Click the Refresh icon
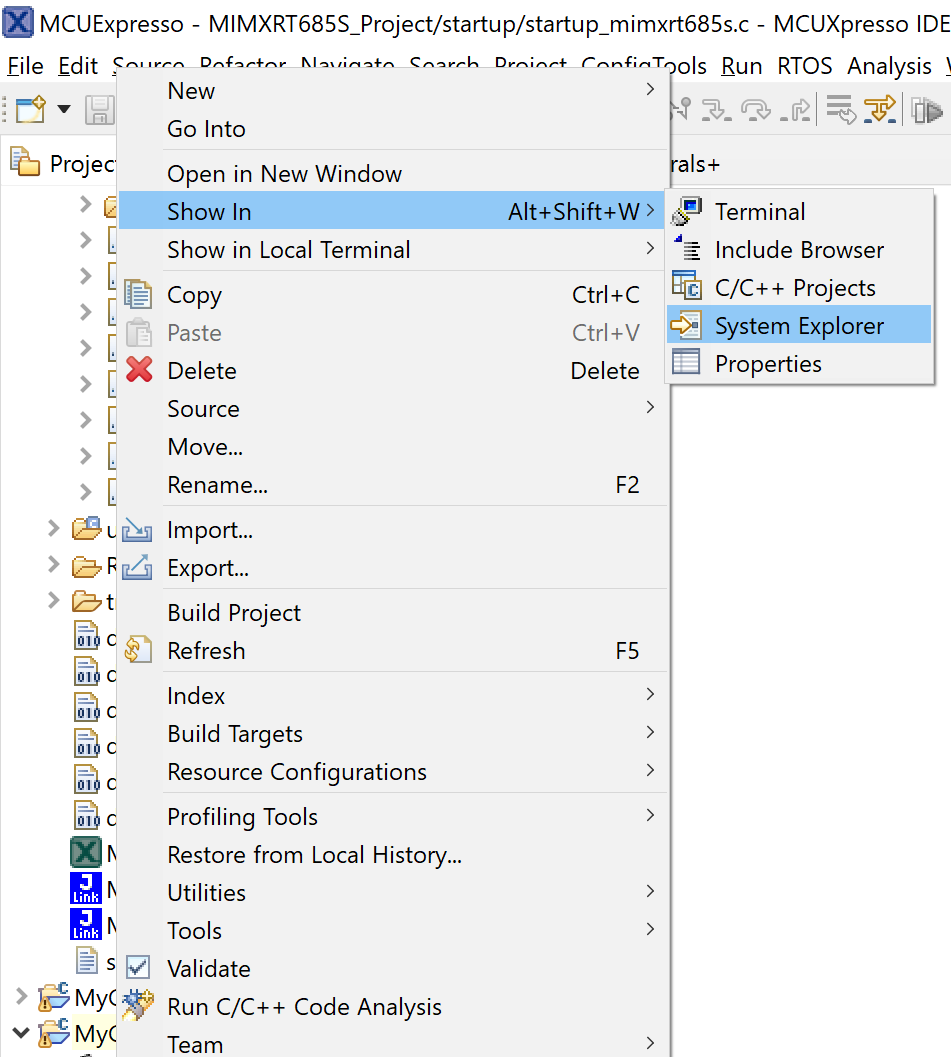The height and width of the screenshot is (1057, 951). (139, 651)
